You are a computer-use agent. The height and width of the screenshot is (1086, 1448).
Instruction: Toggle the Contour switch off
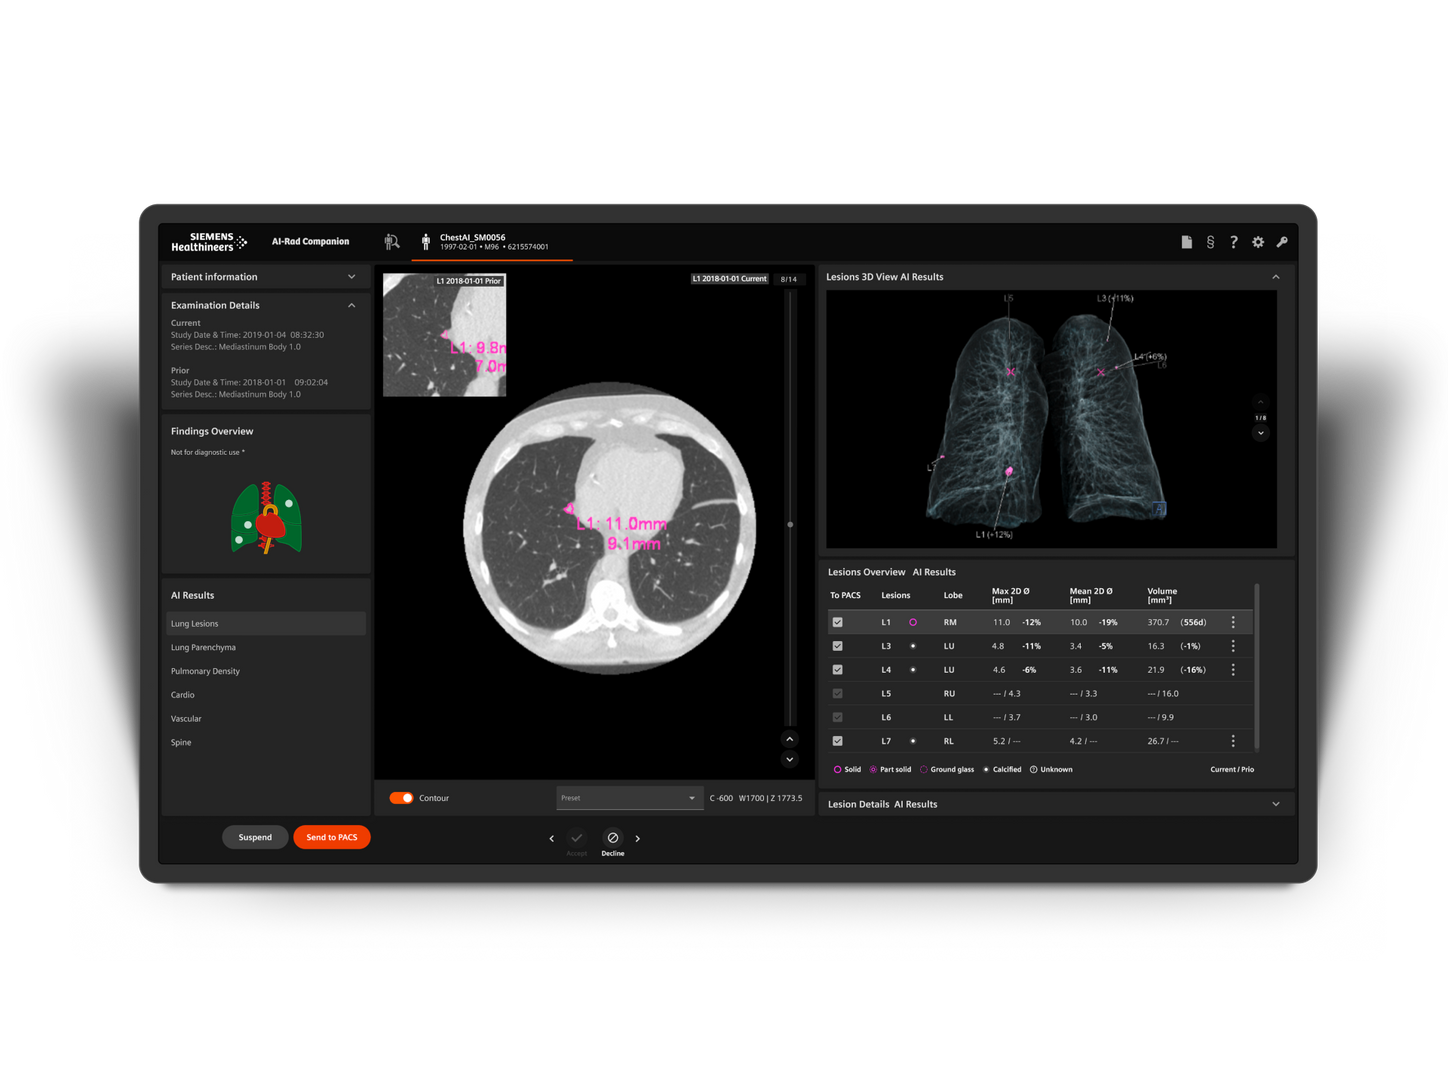(401, 798)
